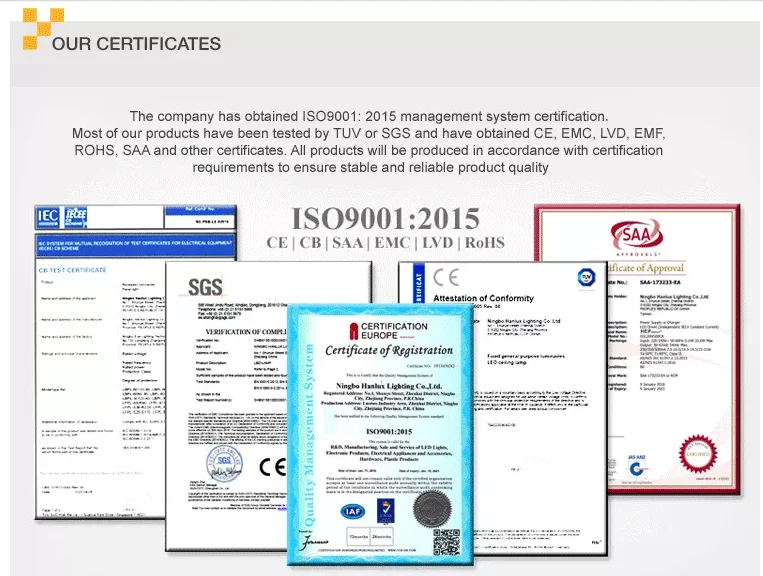763x576 pixels.
Task: Click the CE mark on Attestation document
Action: 446,277
